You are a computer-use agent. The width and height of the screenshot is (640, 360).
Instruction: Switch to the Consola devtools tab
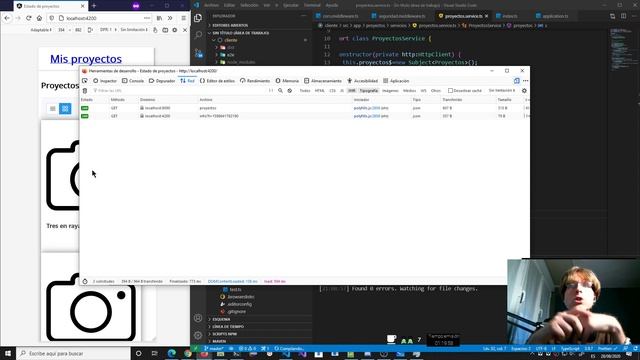(133, 81)
